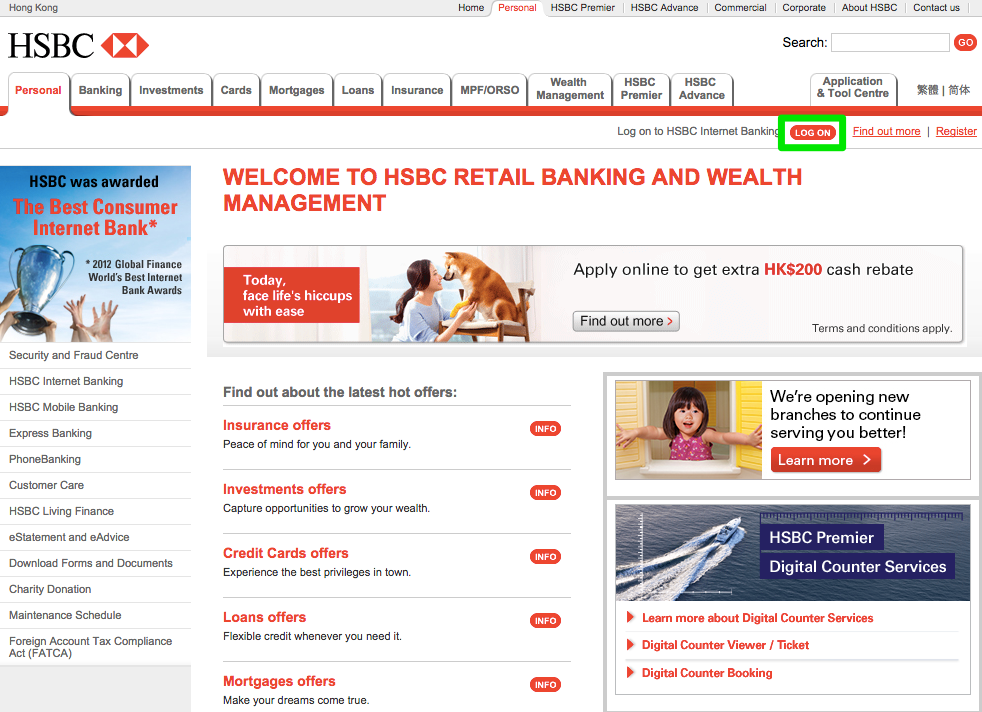Select the Insurance tab
This screenshot has height=712, width=982.
click(x=416, y=90)
